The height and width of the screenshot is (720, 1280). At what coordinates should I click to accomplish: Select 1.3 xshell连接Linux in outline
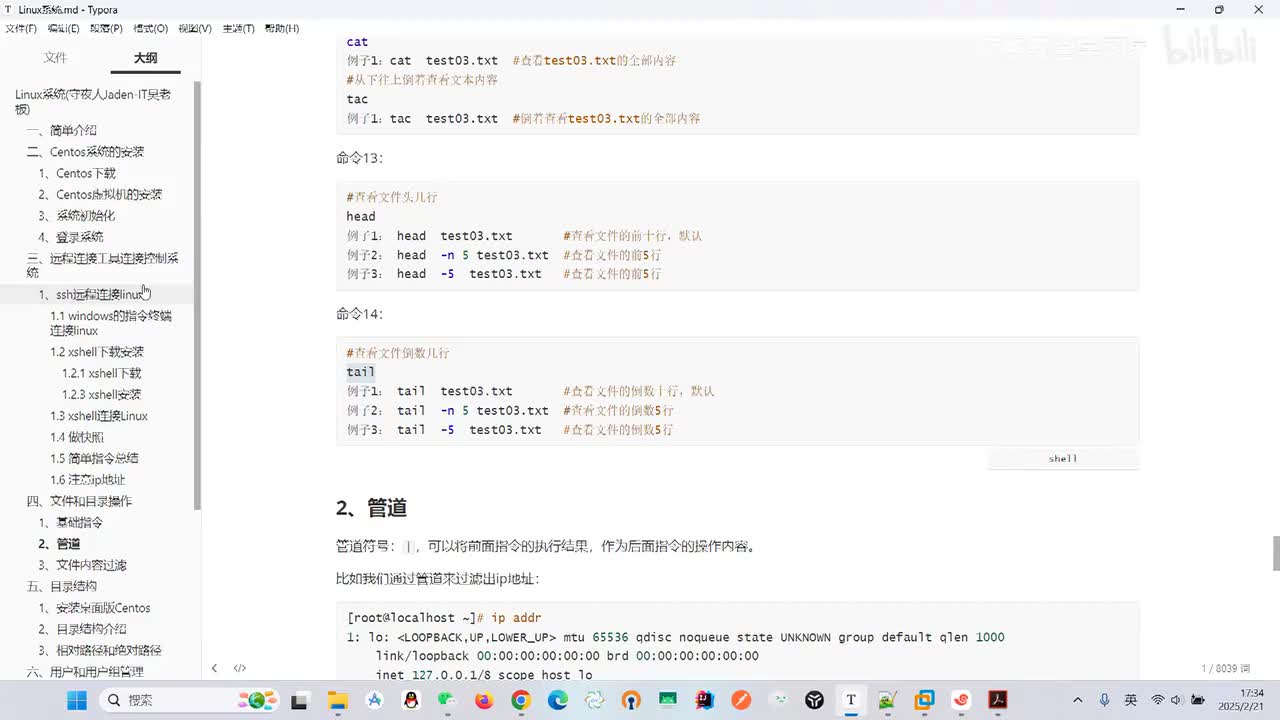click(x=99, y=416)
